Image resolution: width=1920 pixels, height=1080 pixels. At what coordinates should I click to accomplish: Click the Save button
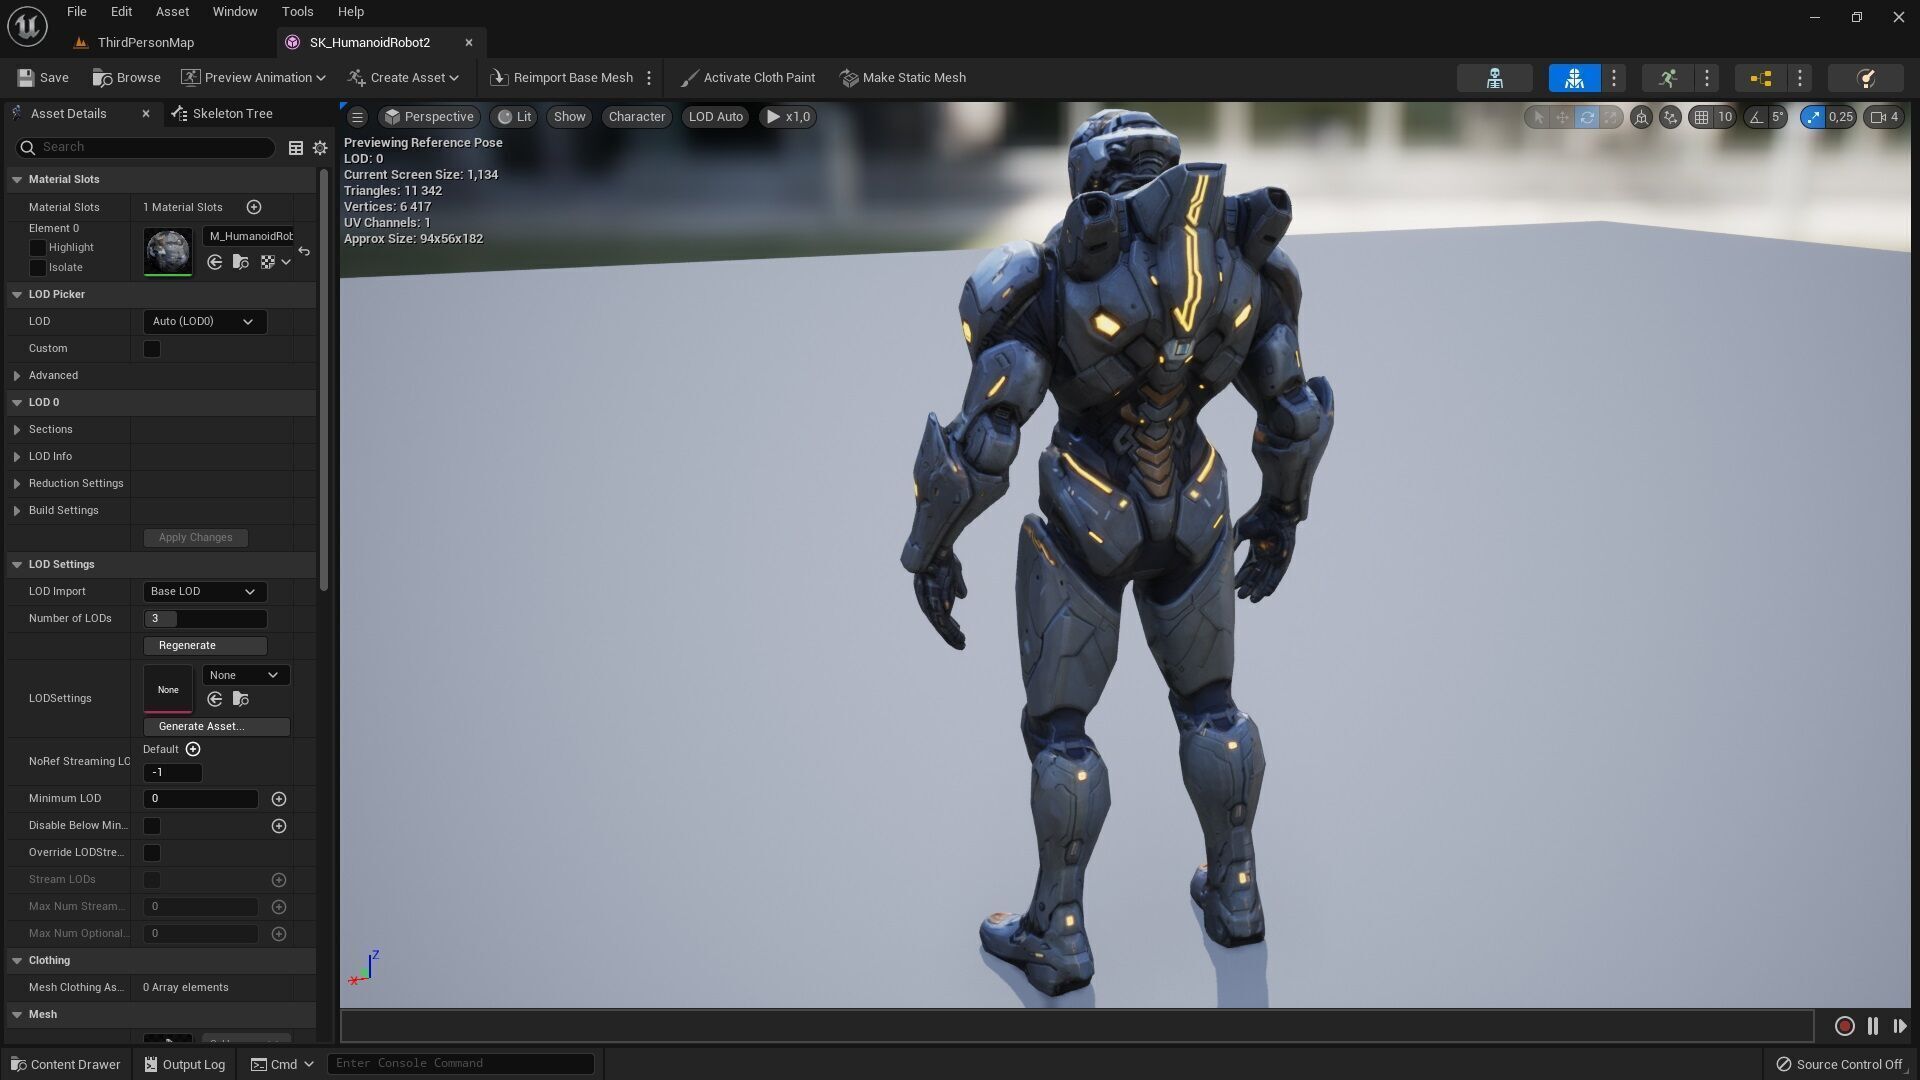pyautogui.click(x=43, y=78)
